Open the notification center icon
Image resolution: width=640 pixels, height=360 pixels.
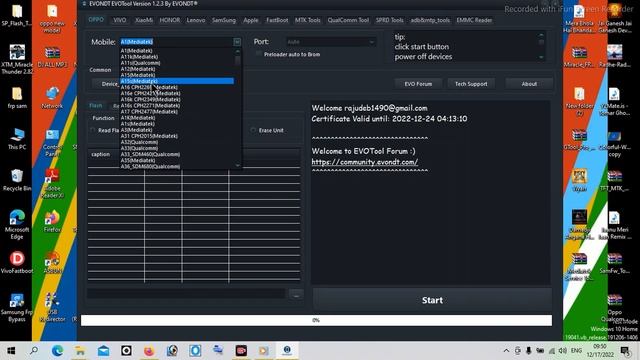coord(625,351)
